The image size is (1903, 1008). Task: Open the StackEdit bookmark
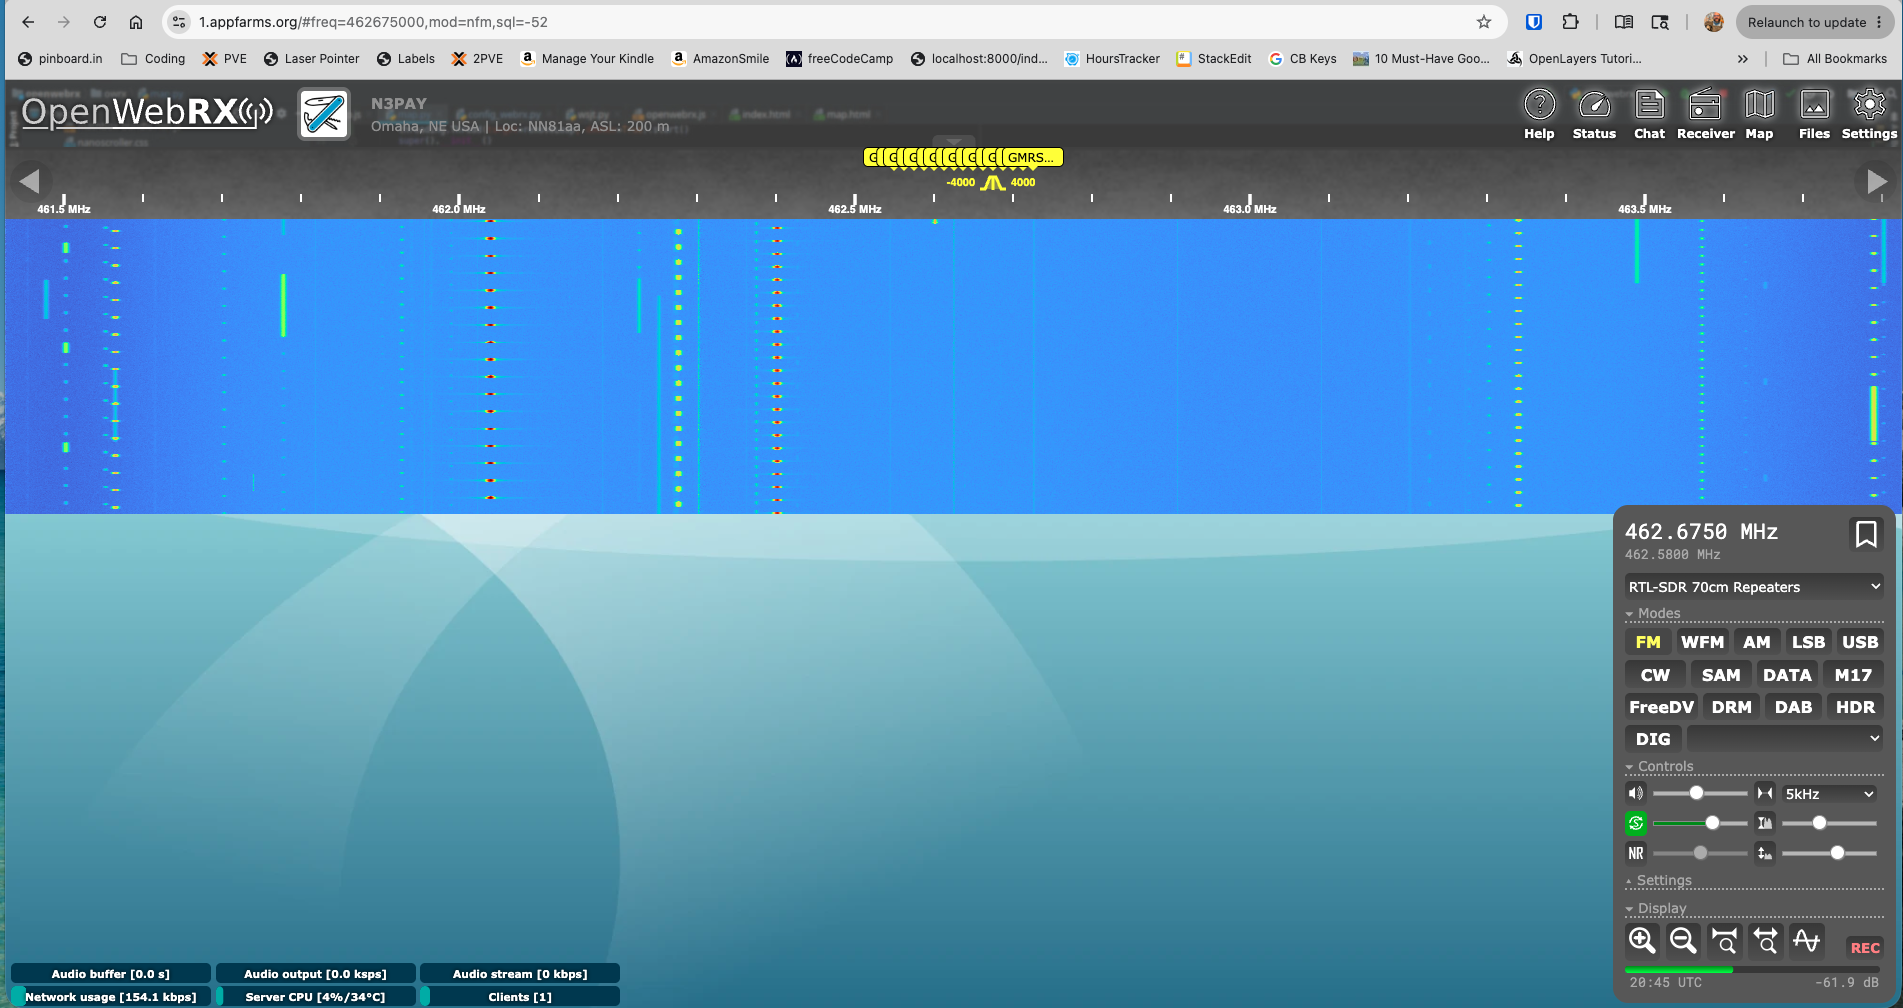click(x=1213, y=59)
